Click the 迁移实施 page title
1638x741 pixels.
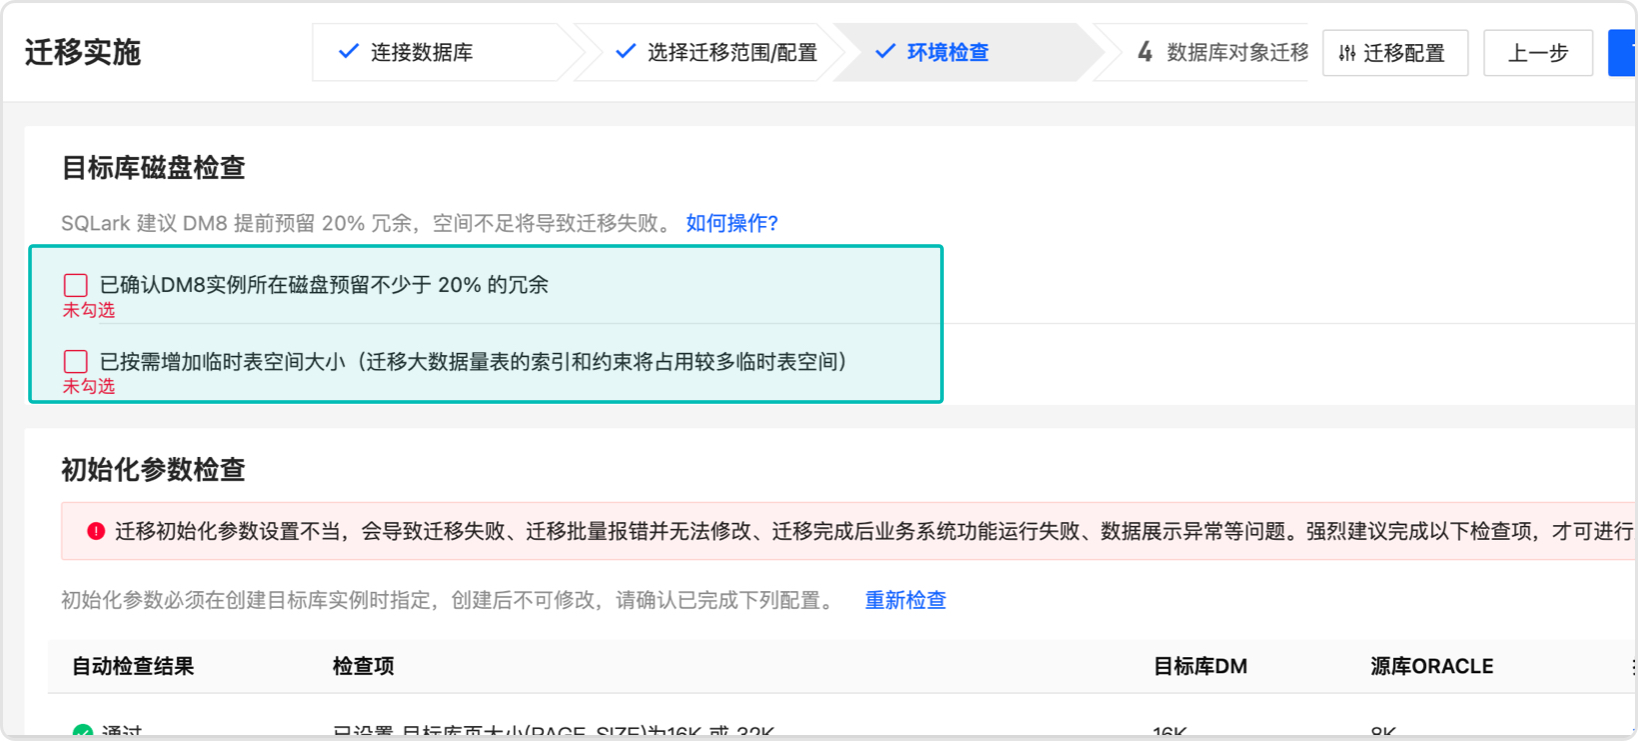click(x=83, y=52)
